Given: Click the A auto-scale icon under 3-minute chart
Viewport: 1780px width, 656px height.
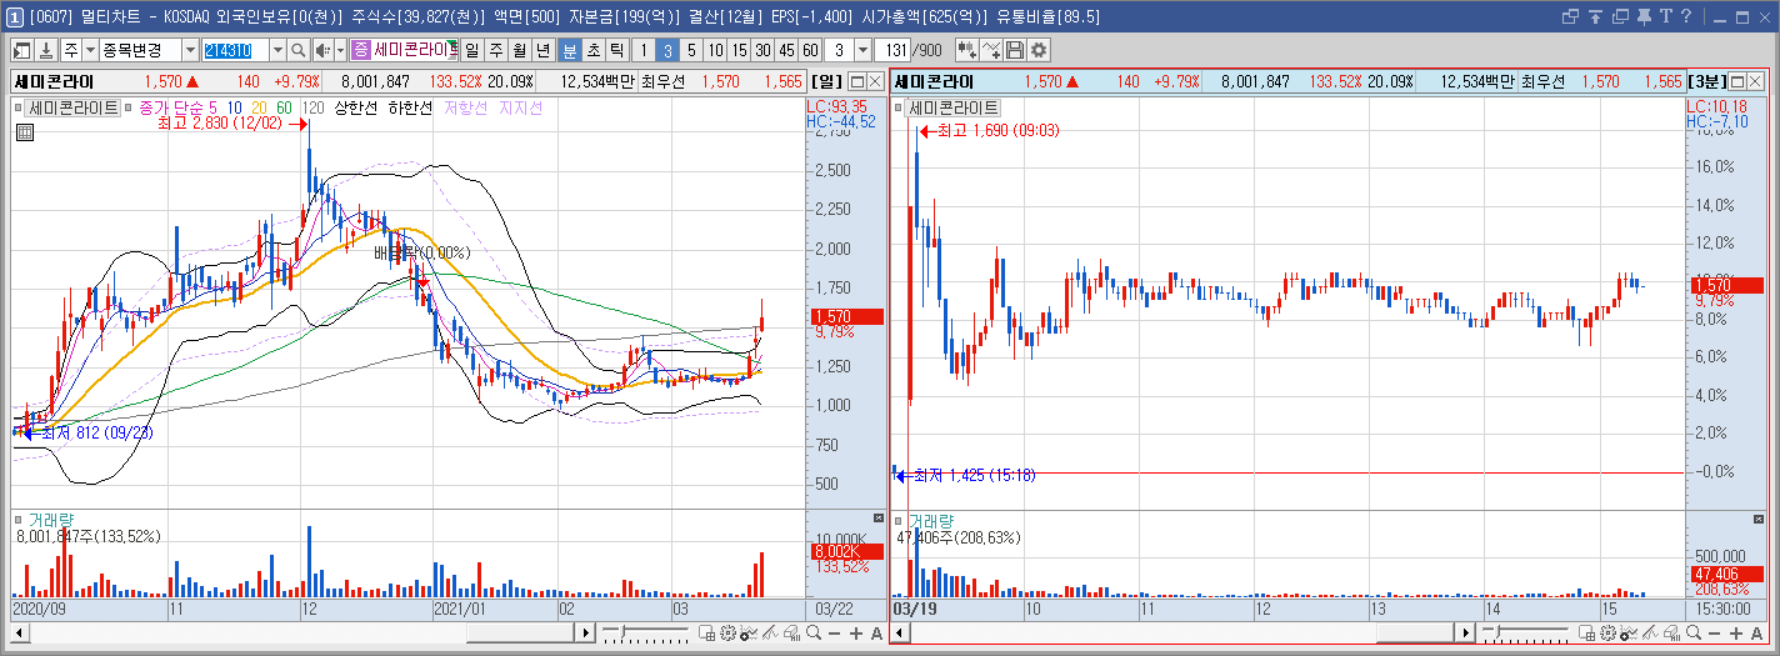Looking at the screenshot, I should 1756,633.
